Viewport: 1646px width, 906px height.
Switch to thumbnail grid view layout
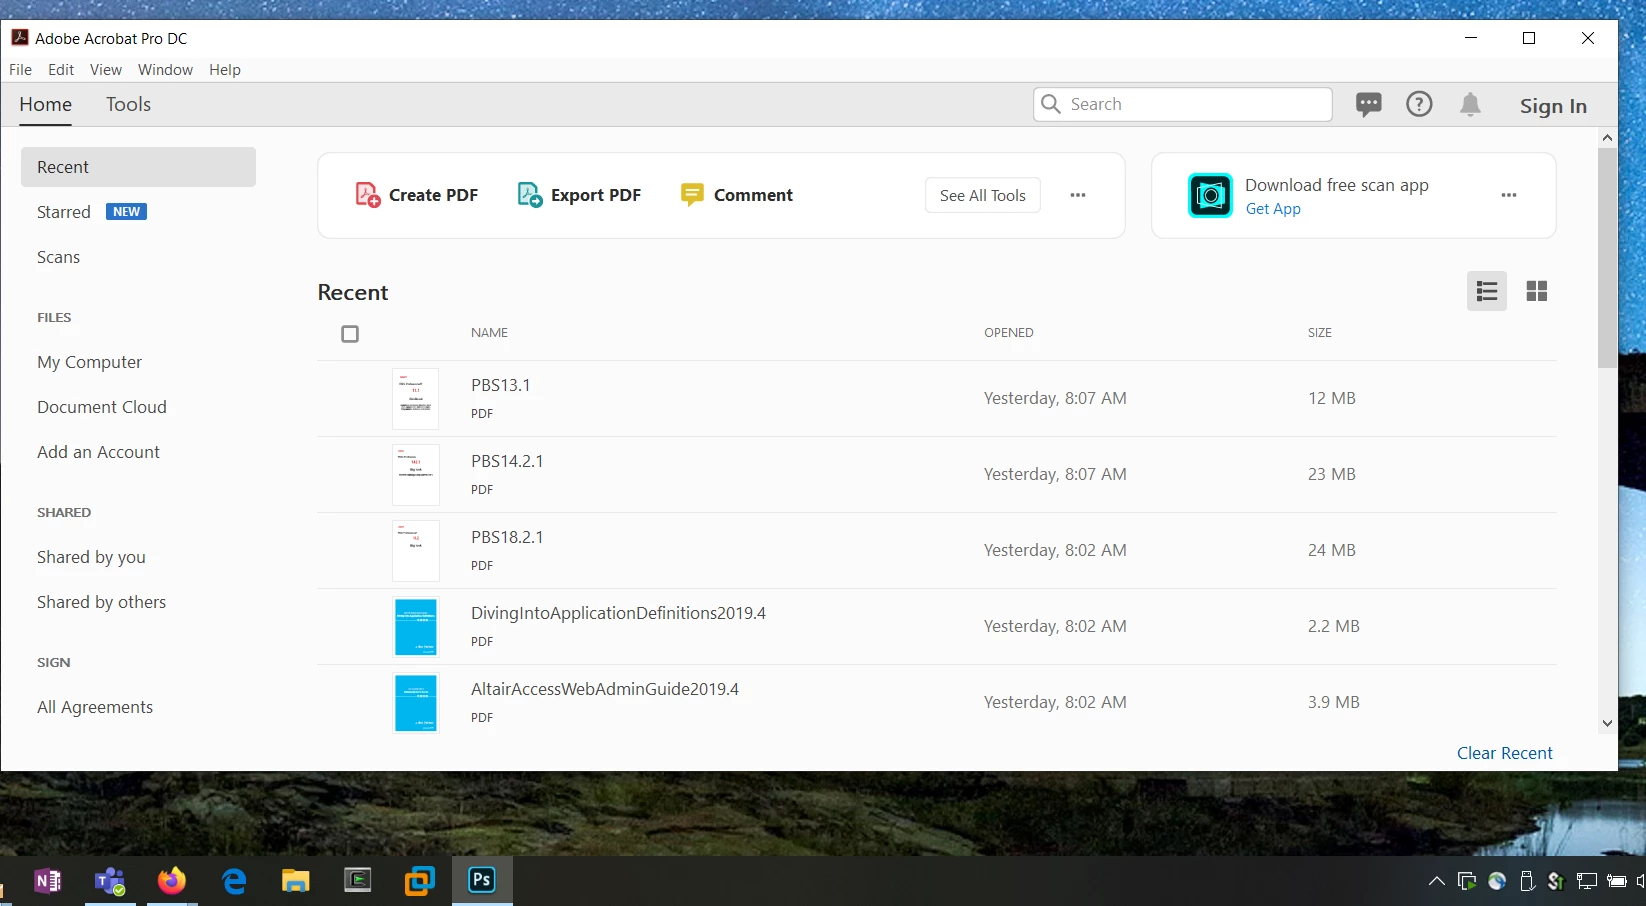pyautogui.click(x=1537, y=291)
